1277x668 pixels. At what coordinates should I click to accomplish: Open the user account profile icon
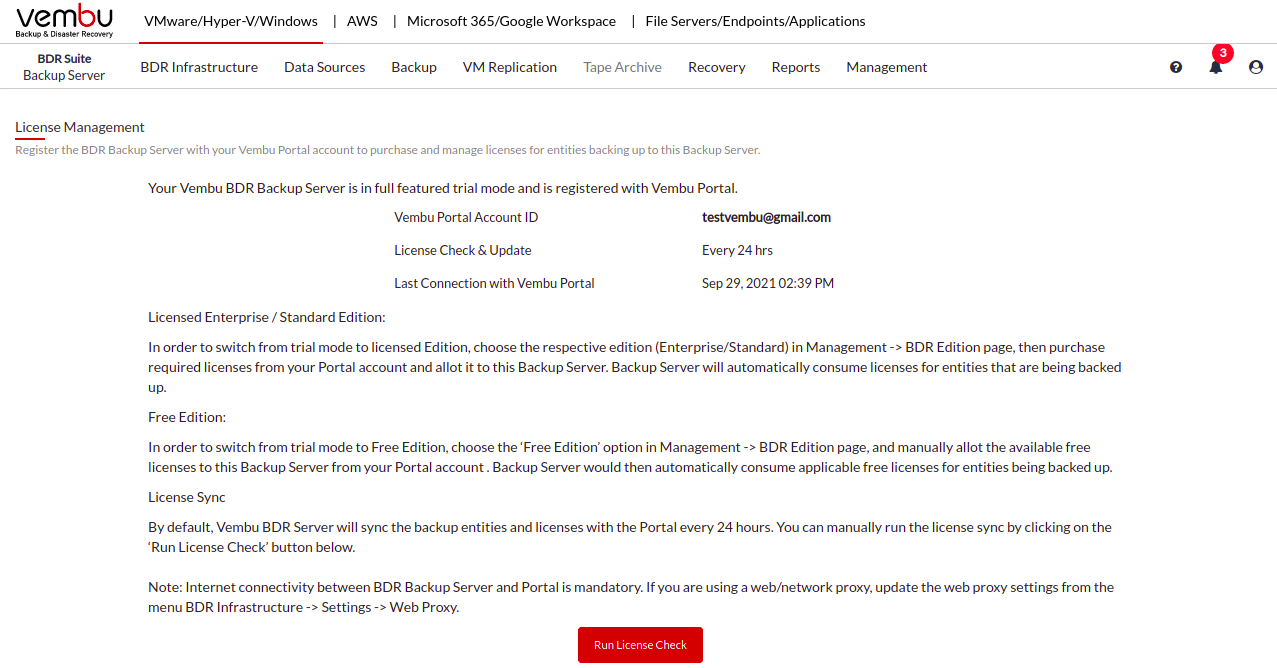pos(1256,67)
